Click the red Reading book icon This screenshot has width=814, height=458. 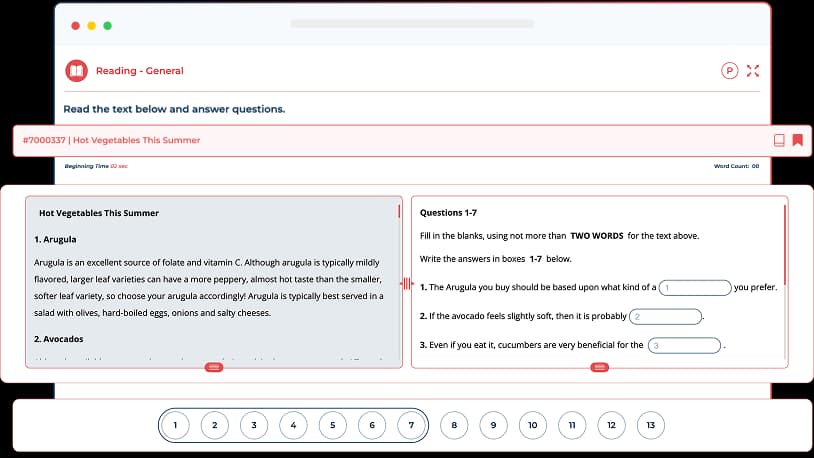tap(76, 71)
